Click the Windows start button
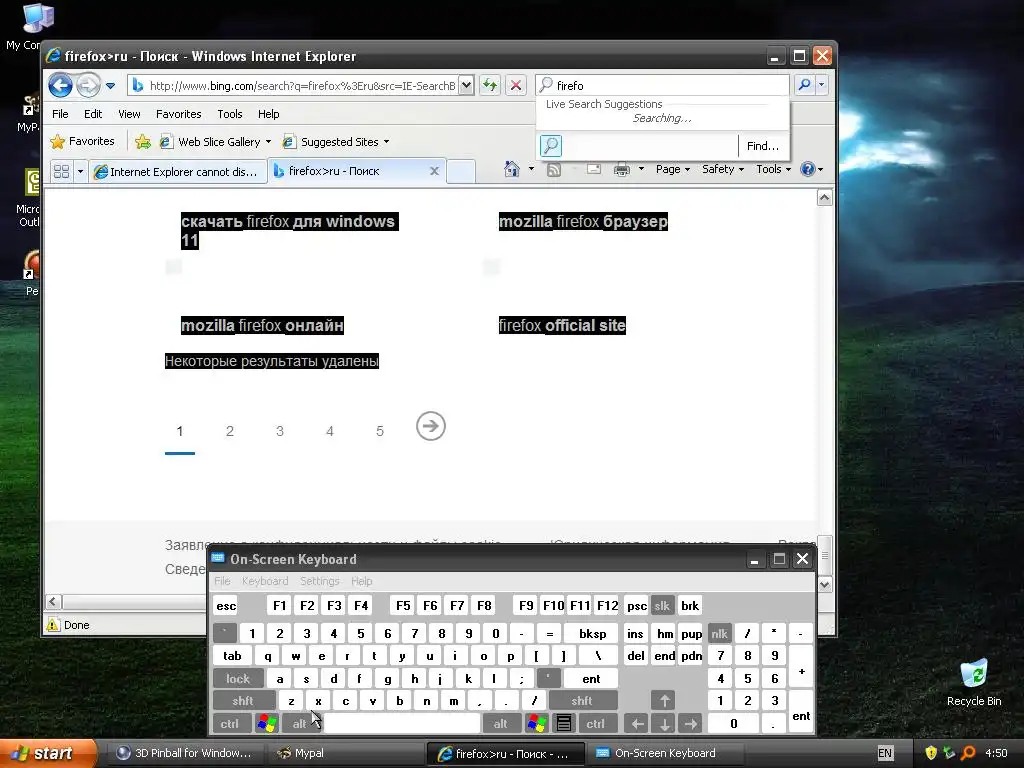Viewport: 1024px width, 768px height. point(48,754)
